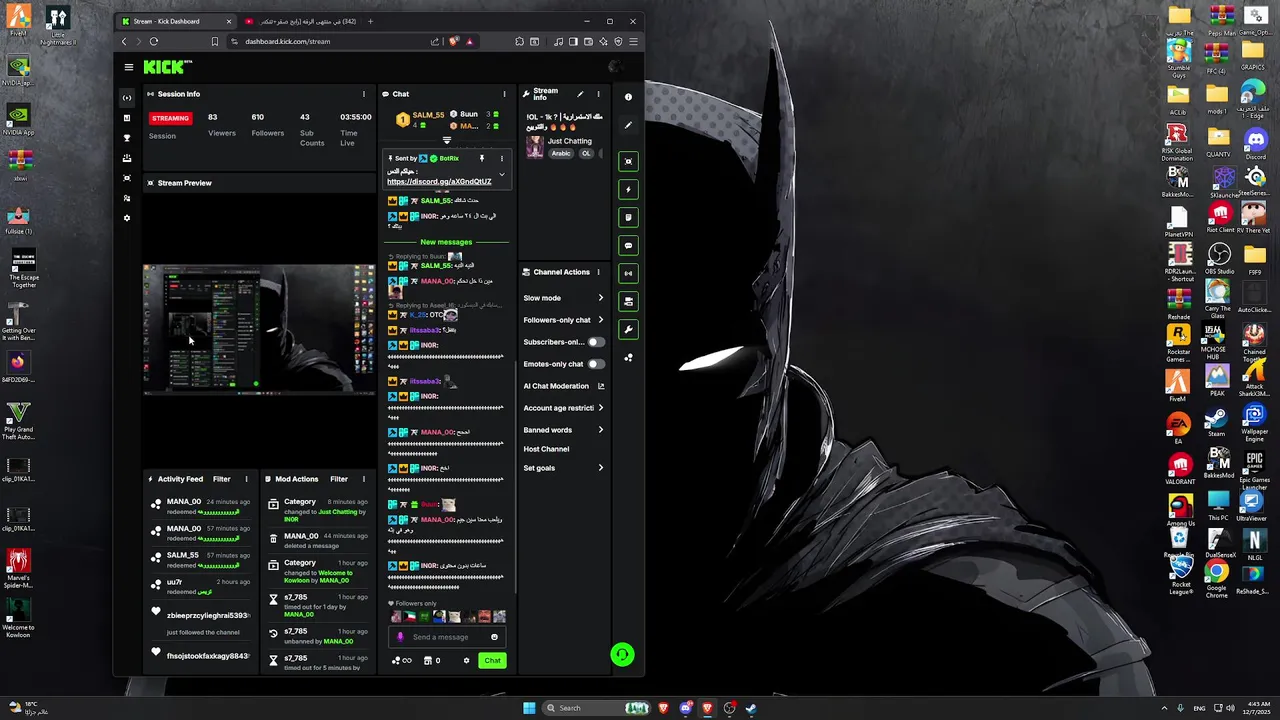The height and width of the screenshot is (720, 1280).
Task: Open the green support headset button
Action: click(622, 655)
